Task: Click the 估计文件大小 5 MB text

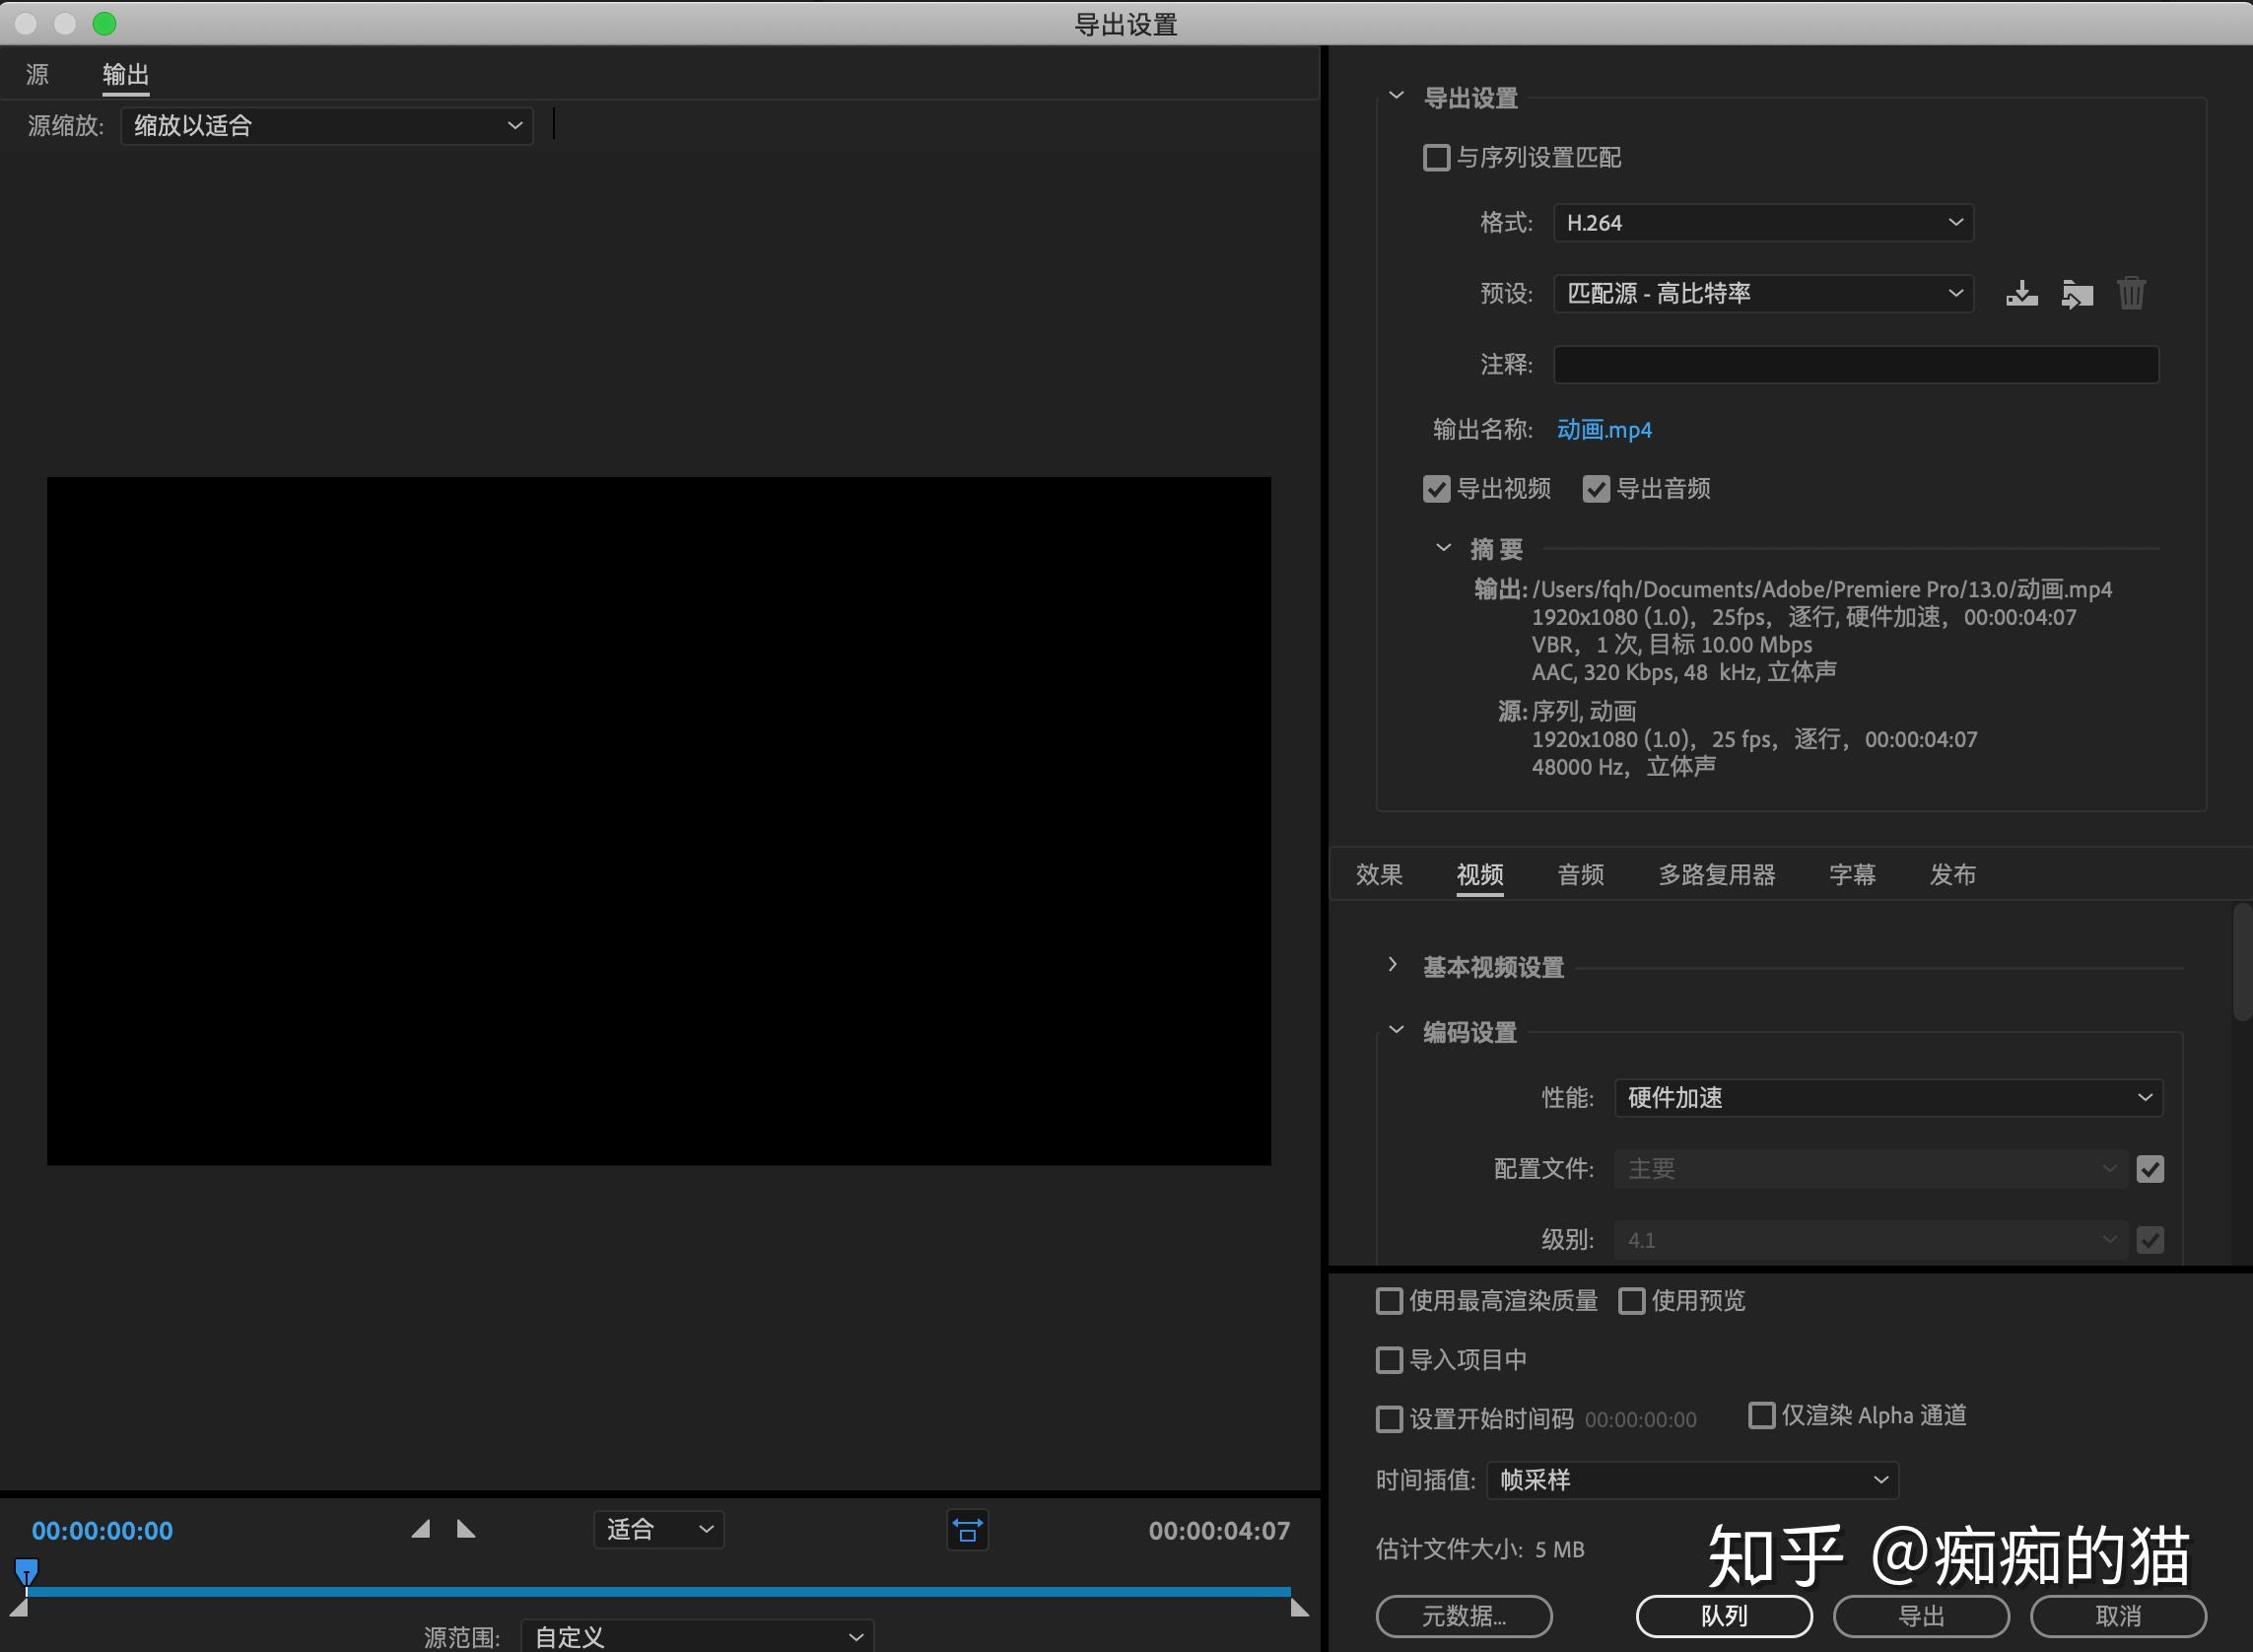Action: (x=1480, y=1550)
